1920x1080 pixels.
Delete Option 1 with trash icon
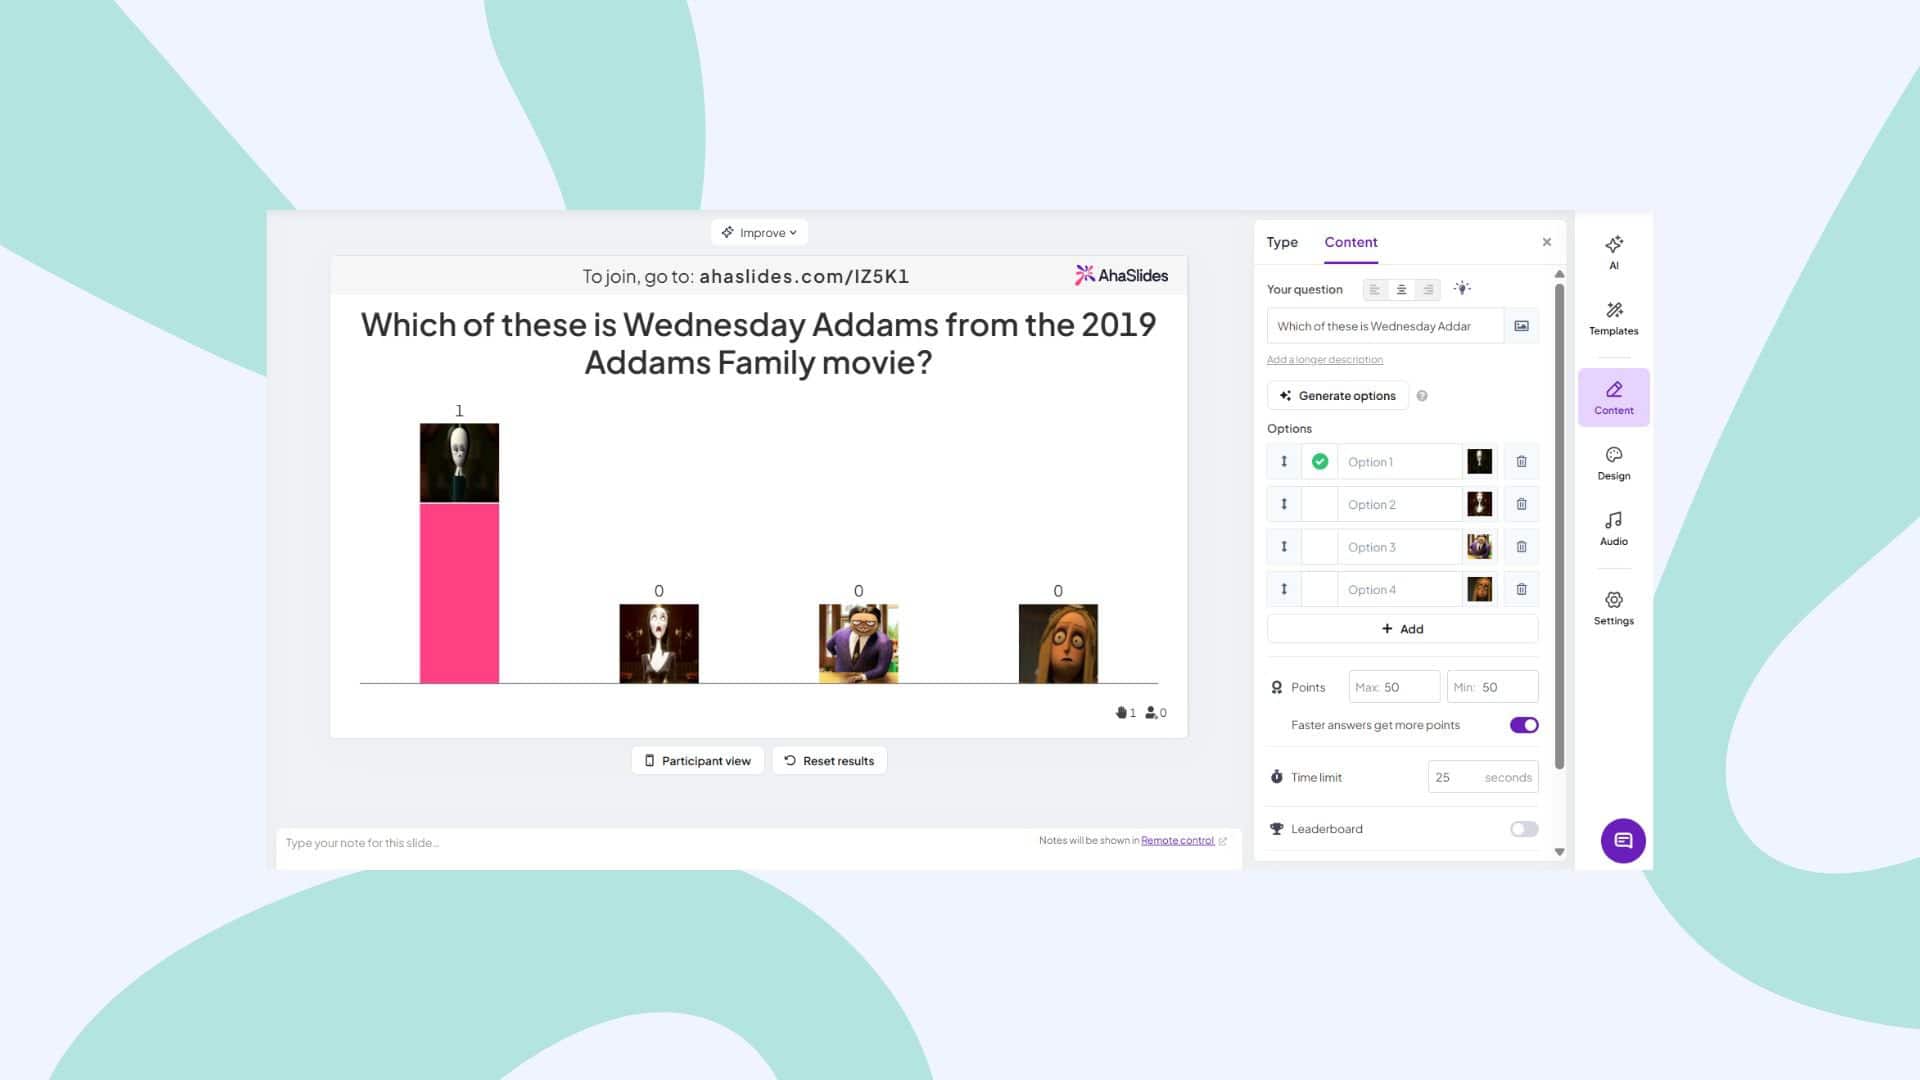point(1521,462)
